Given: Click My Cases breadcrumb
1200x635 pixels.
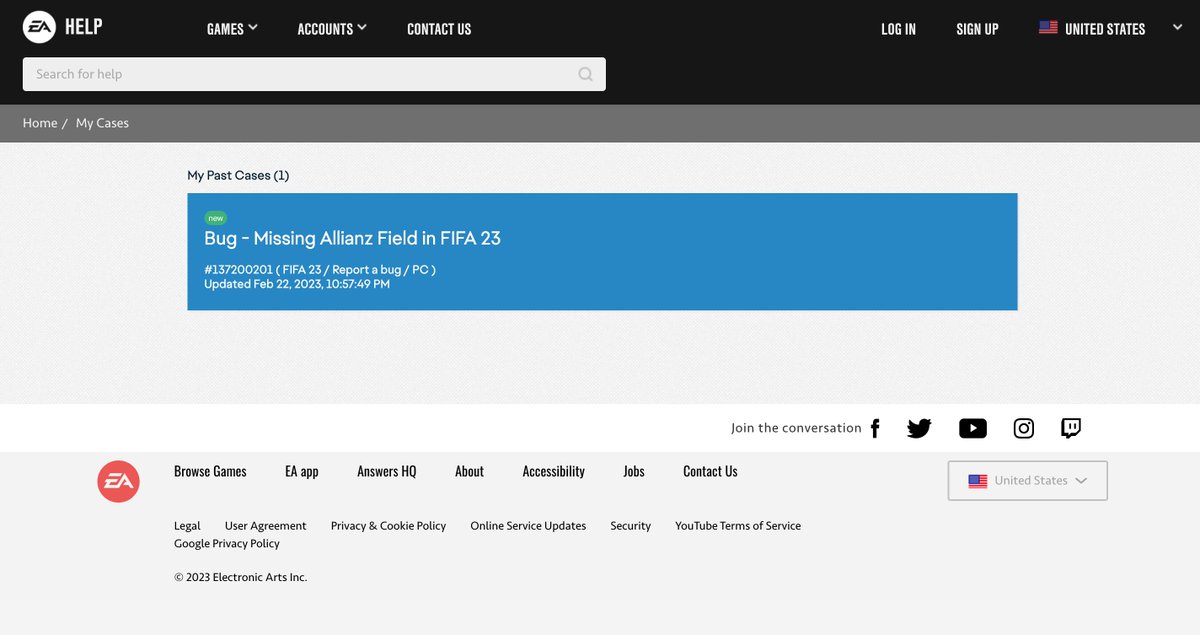Looking at the screenshot, I should point(102,123).
